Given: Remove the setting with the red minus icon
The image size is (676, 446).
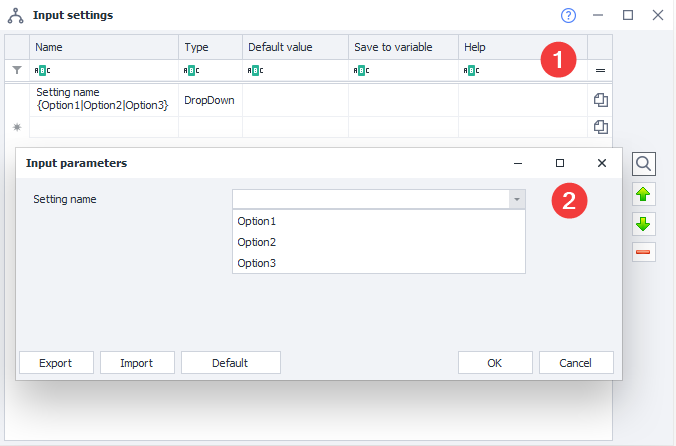Looking at the screenshot, I should coord(645,252).
